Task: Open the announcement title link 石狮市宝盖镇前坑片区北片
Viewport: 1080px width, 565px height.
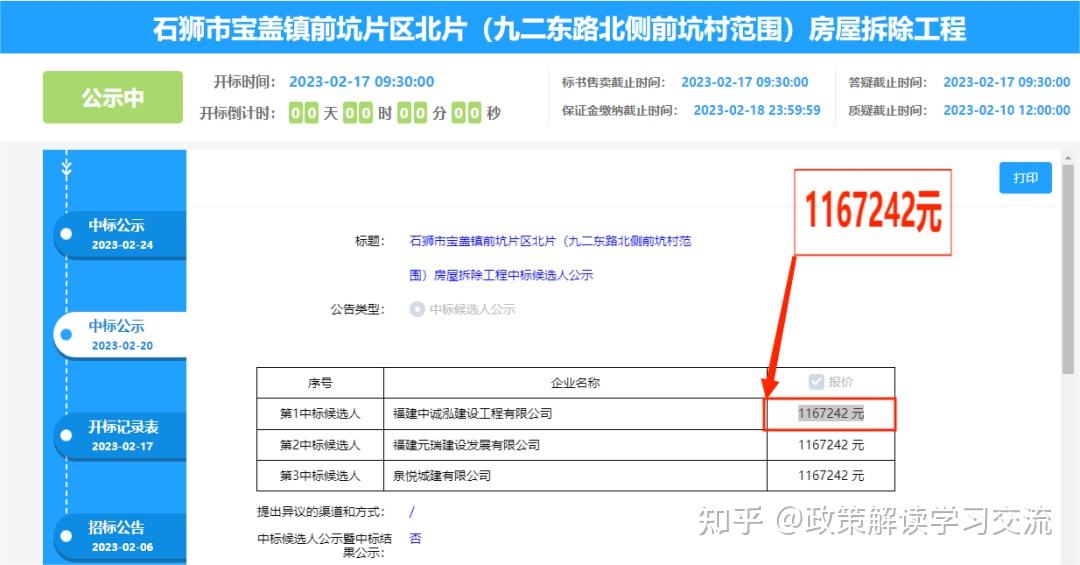Action: (x=550, y=258)
